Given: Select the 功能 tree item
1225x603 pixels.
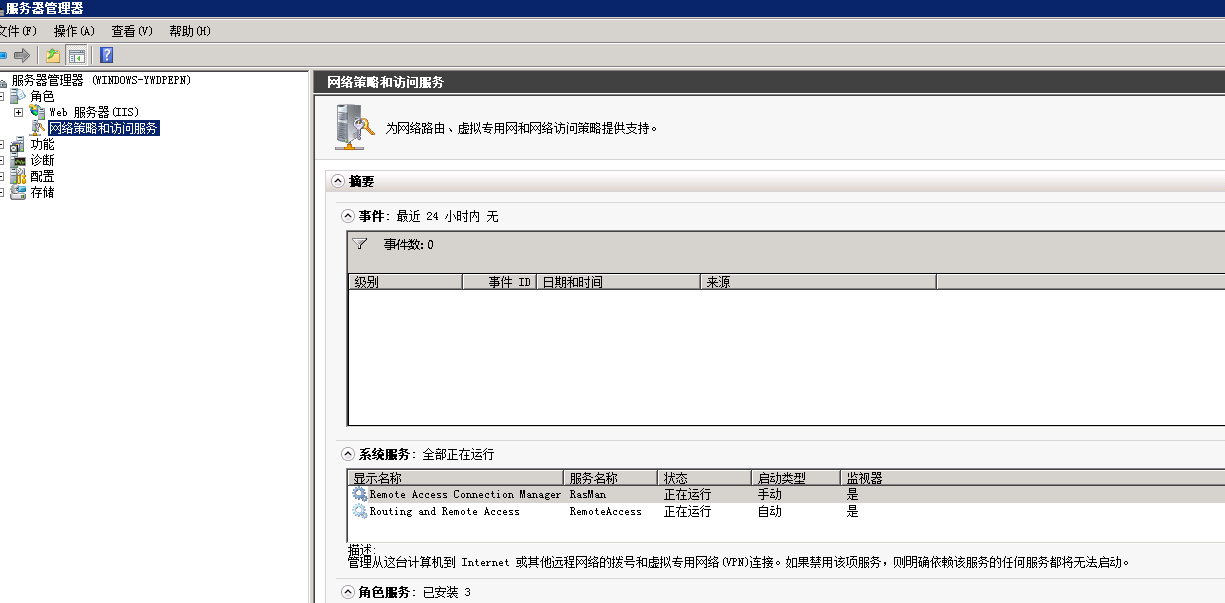Looking at the screenshot, I should 42,144.
